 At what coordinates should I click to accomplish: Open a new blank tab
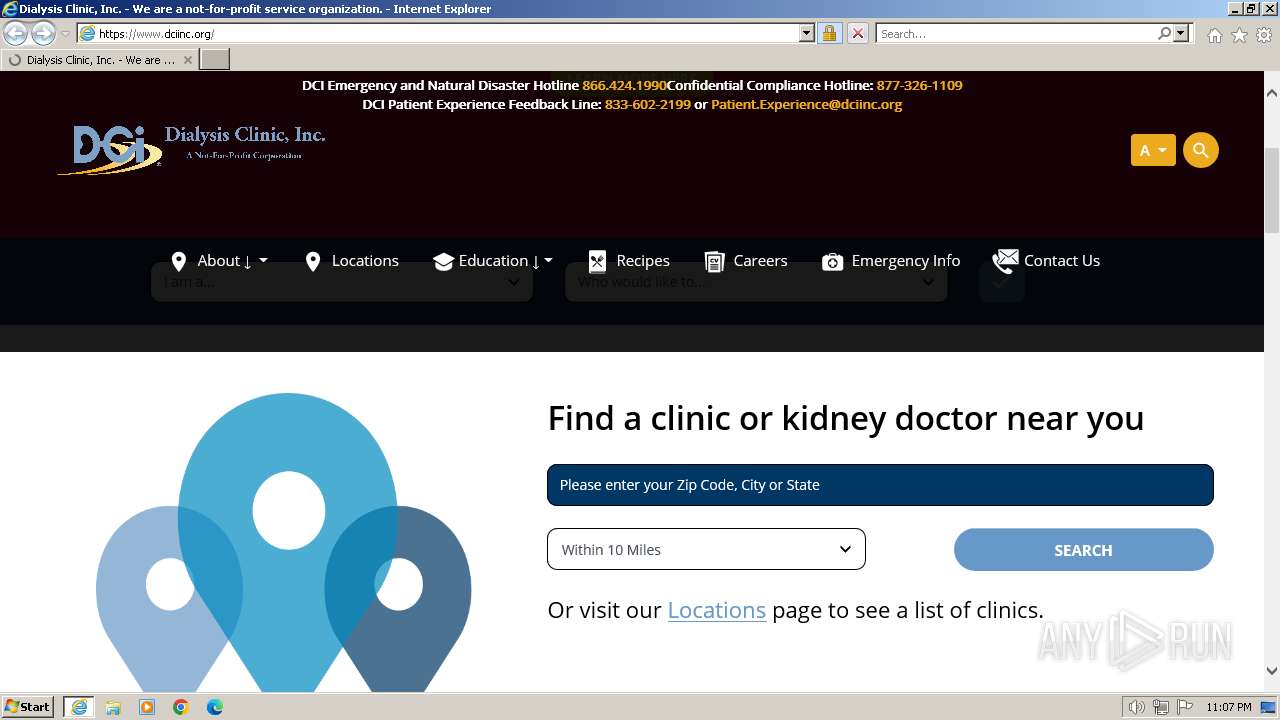[215, 60]
